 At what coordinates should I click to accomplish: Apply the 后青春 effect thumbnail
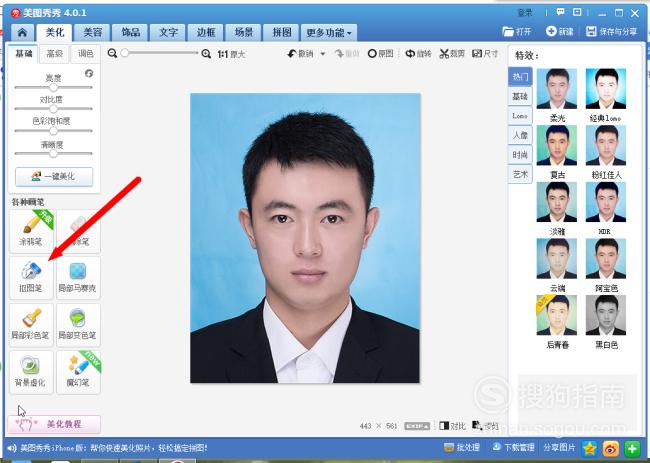(557, 315)
